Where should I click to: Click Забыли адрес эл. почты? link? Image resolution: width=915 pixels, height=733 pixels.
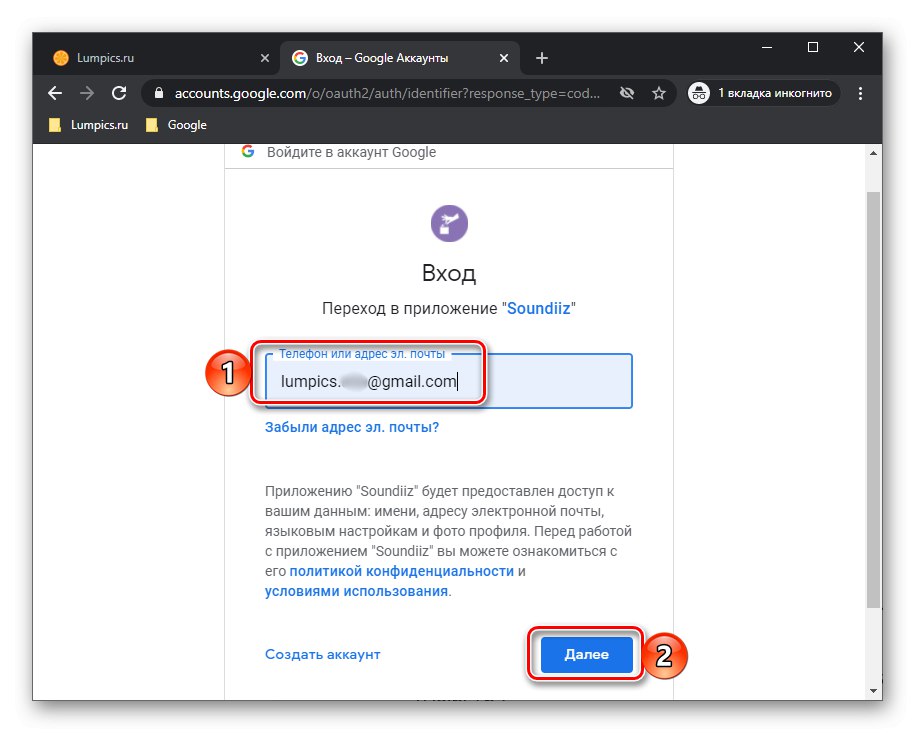coord(352,427)
